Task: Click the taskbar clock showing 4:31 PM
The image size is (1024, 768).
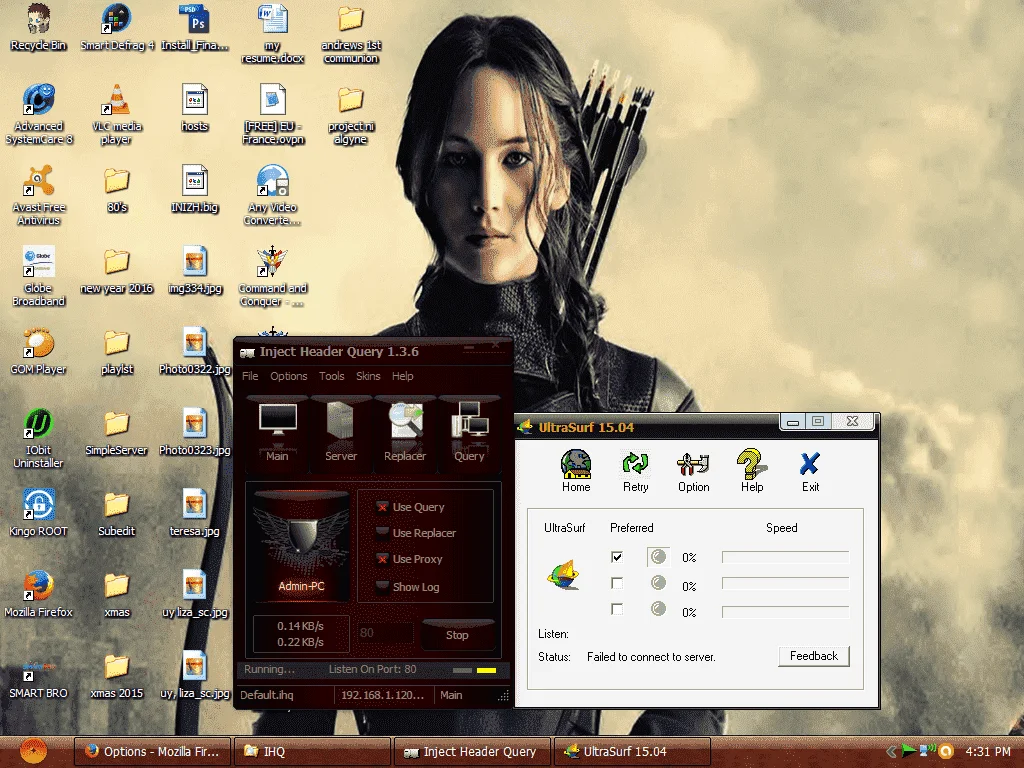Action: tap(987, 752)
